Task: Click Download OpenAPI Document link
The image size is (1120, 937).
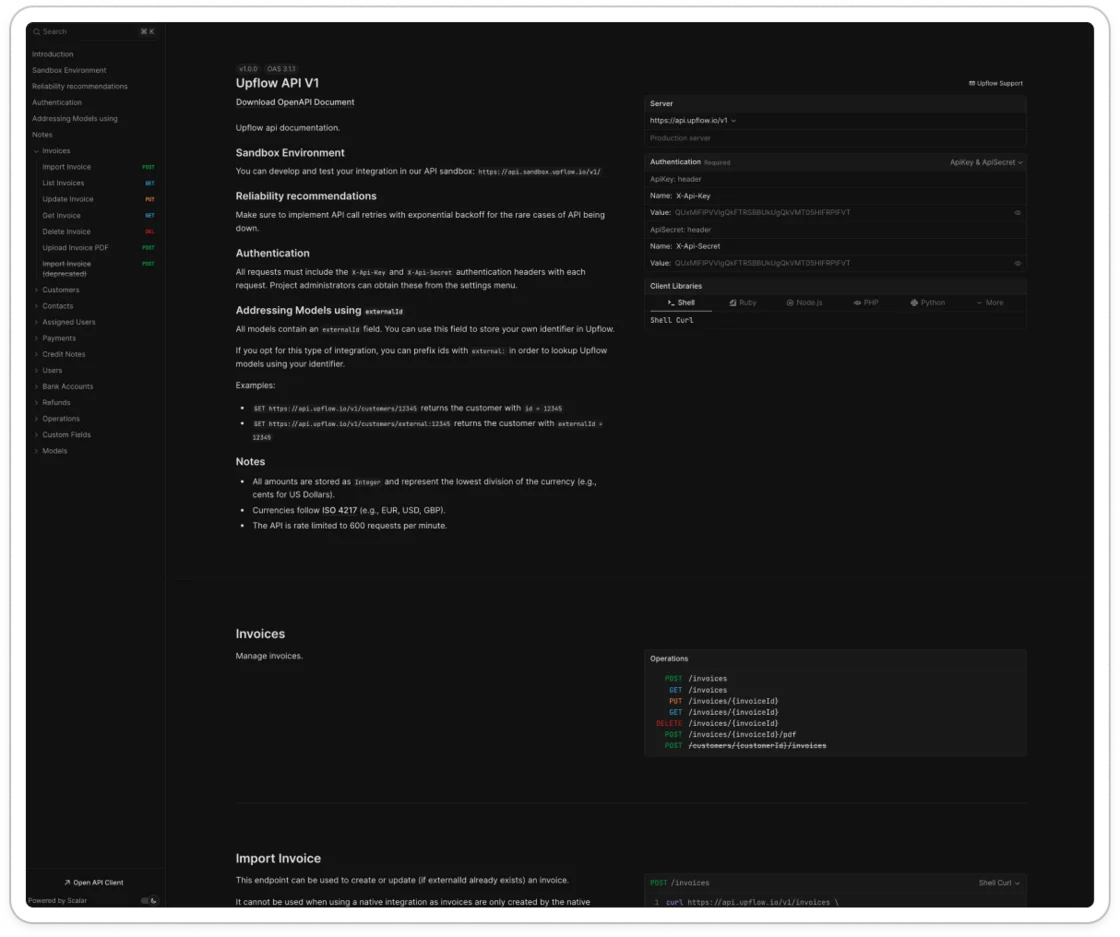Action: 295,102
